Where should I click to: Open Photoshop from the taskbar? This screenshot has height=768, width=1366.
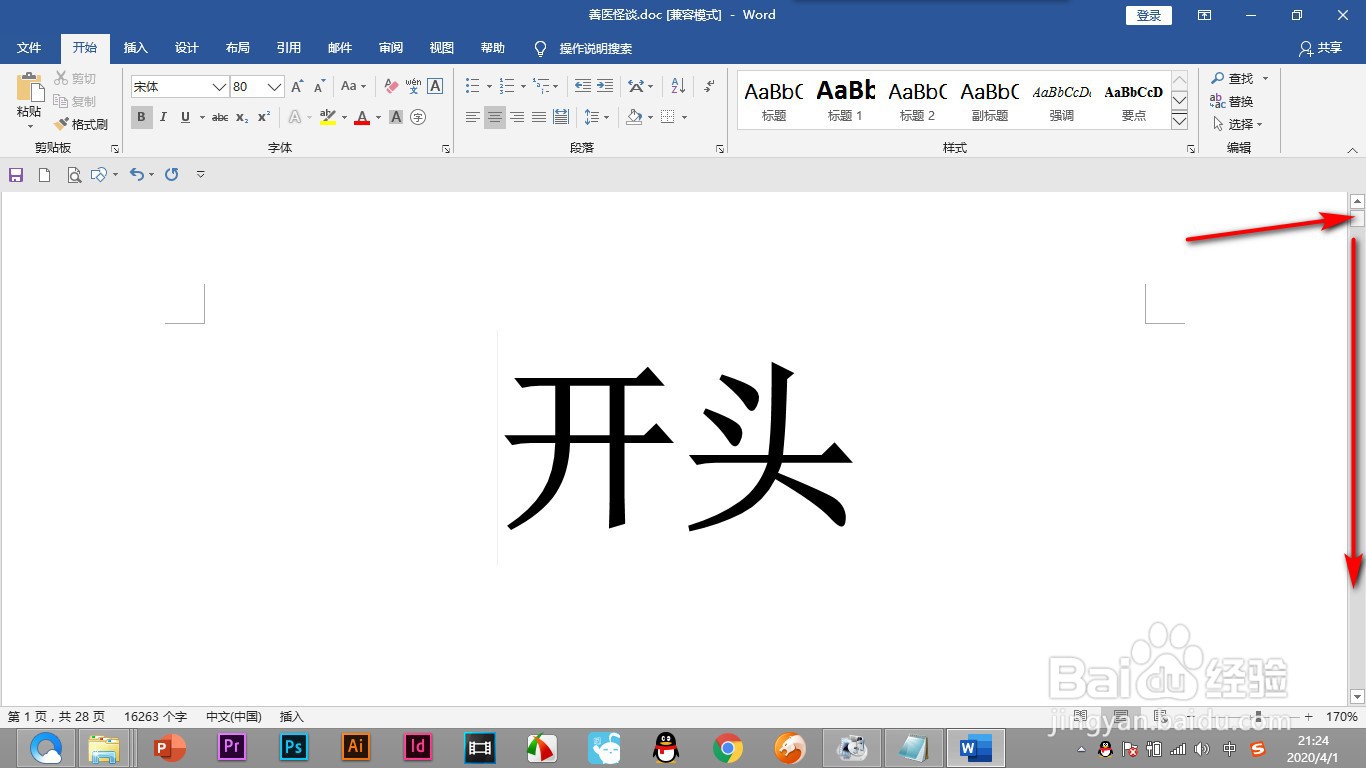(294, 747)
